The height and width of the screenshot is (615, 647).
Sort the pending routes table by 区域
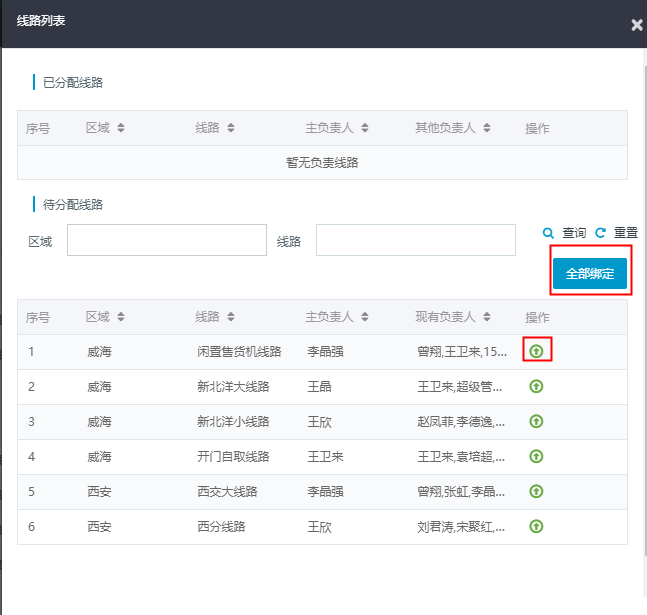[x=120, y=317]
